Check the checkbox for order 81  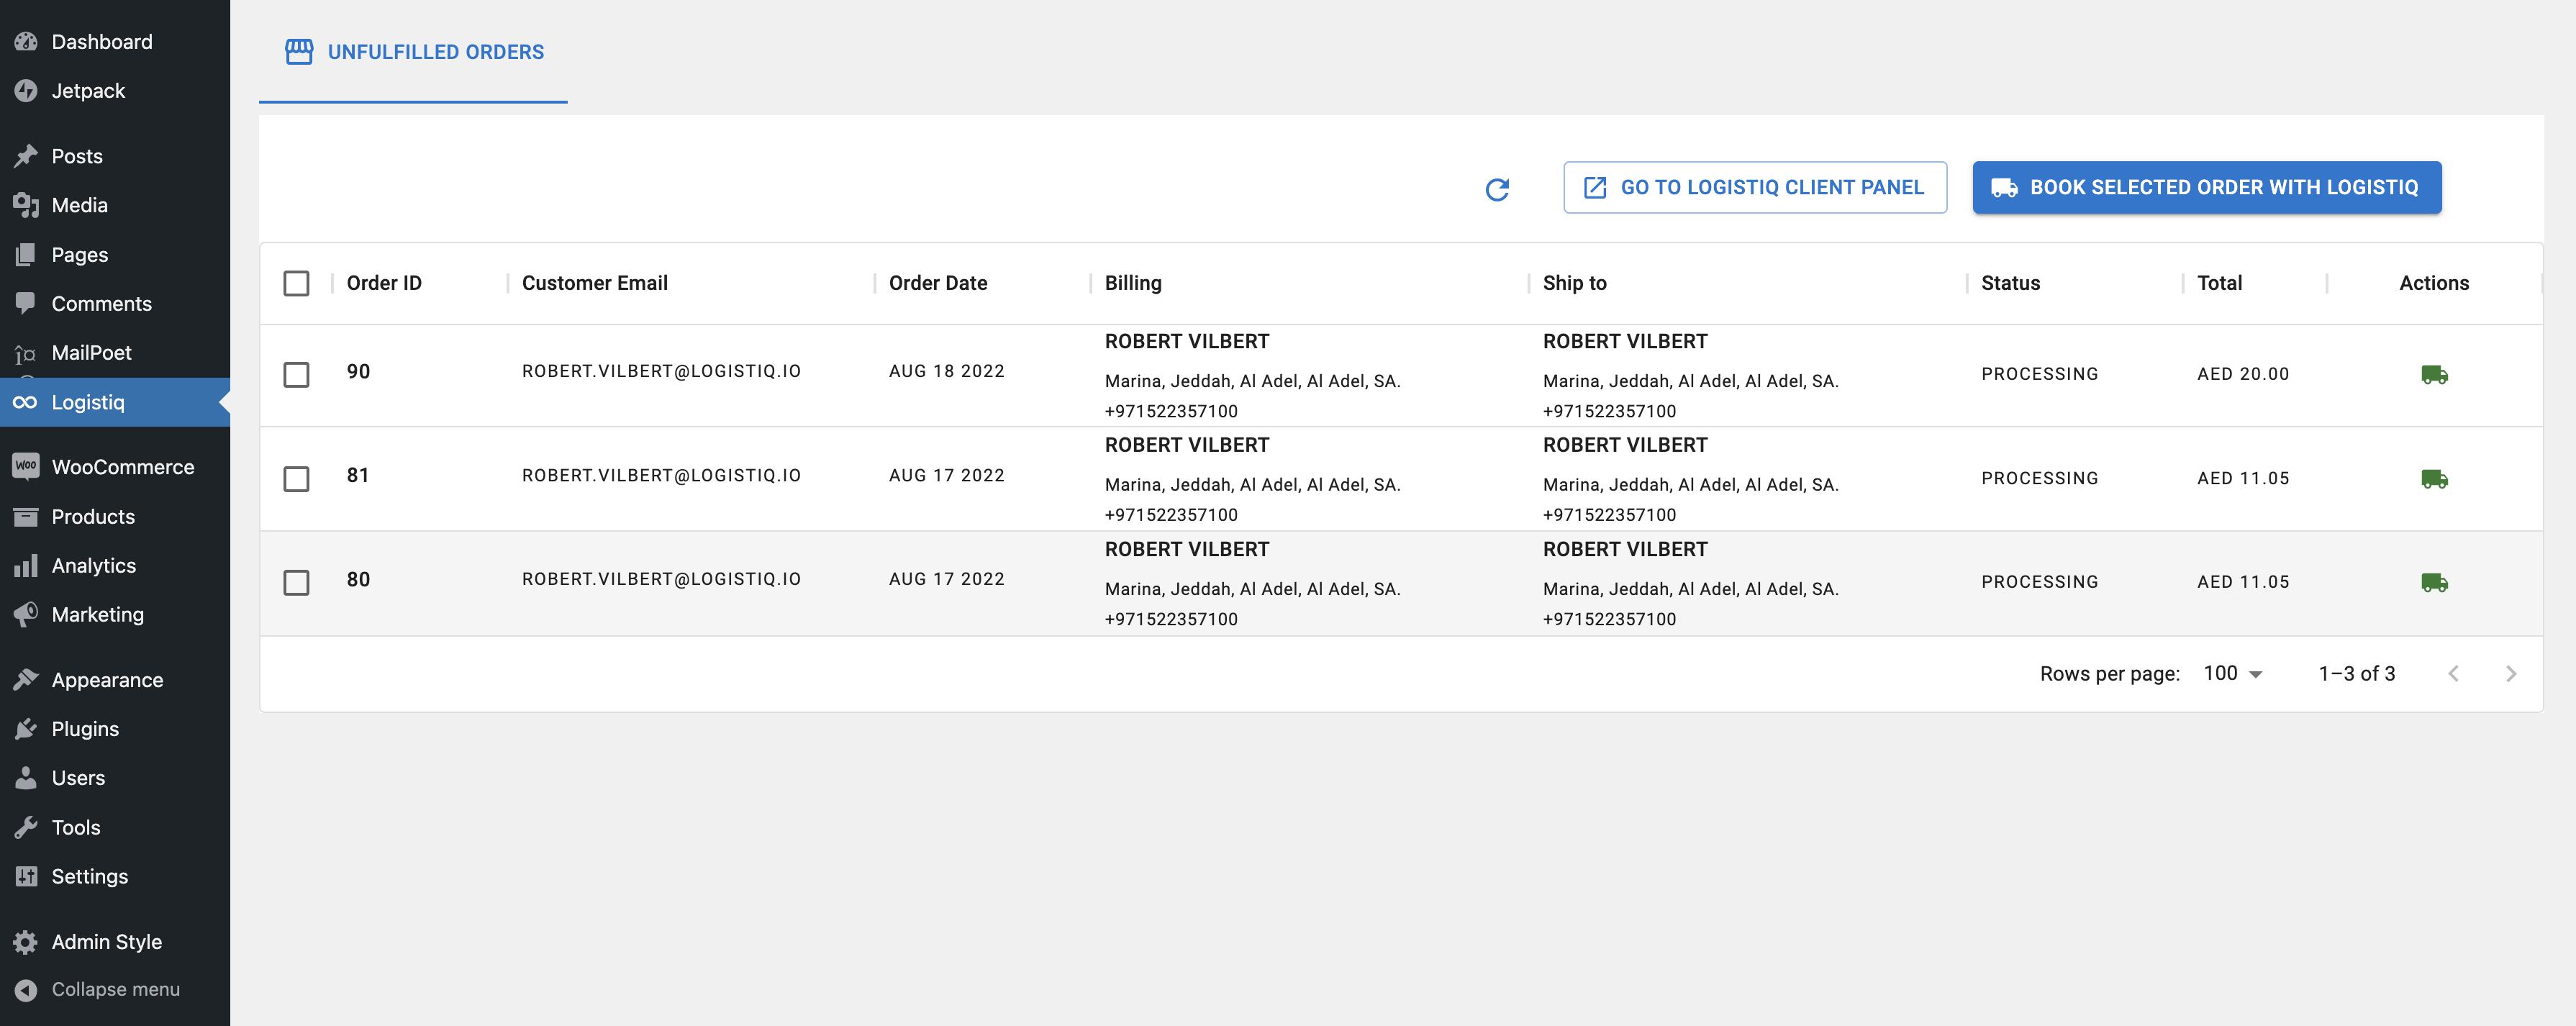[x=296, y=479]
